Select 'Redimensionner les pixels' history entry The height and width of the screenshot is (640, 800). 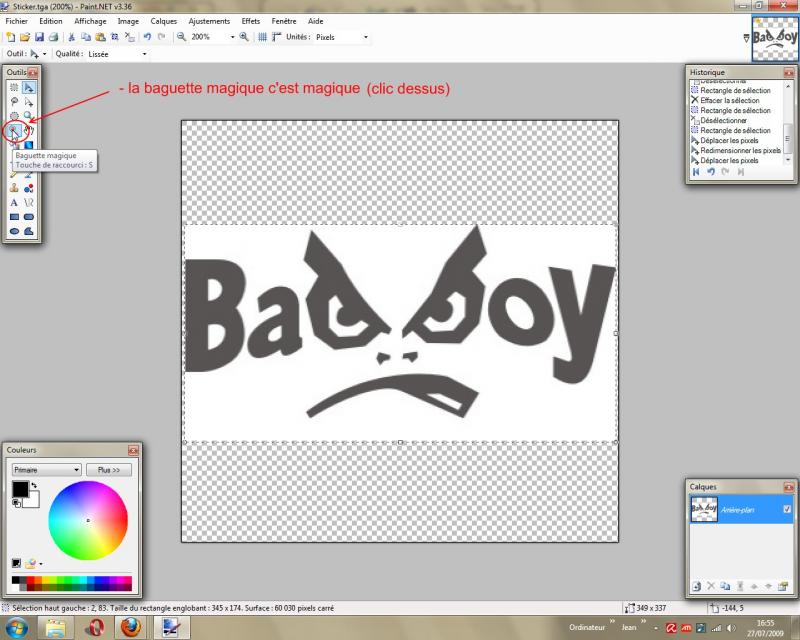pyautogui.click(x=736, y=151)
